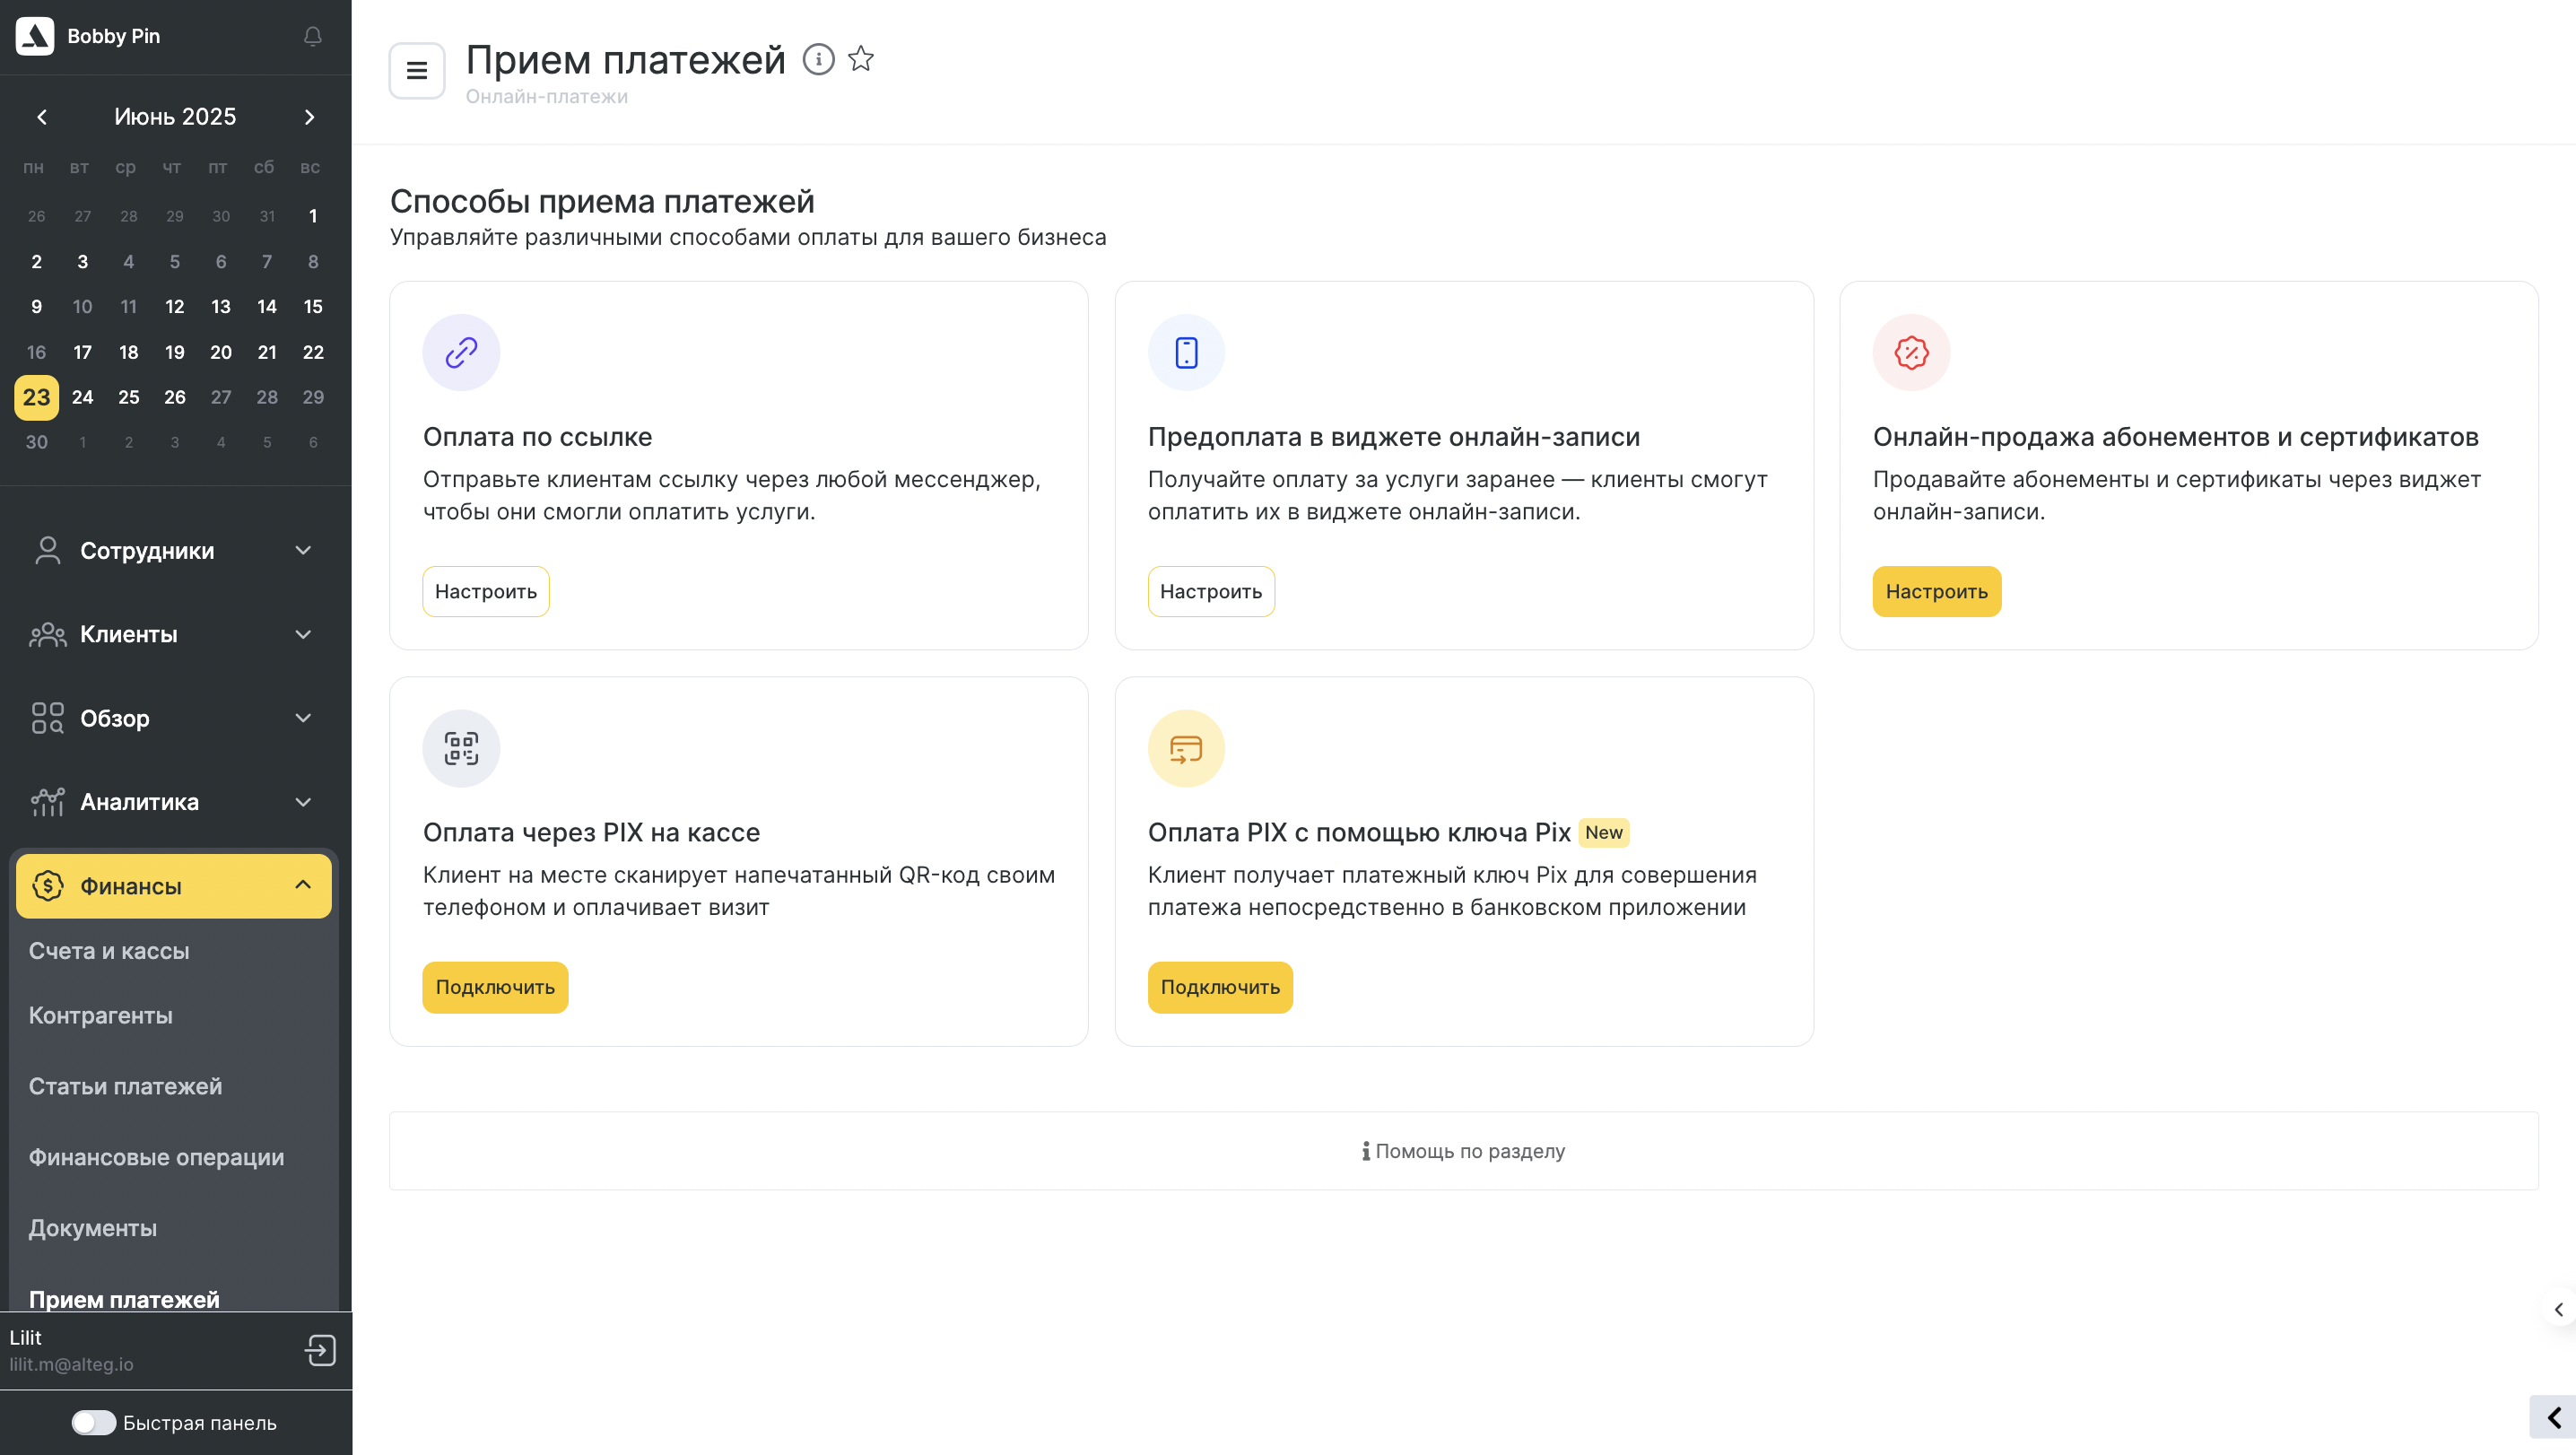This screenshot has width=2576, height=1455.
Task: Select June 23 in the calendar
Action: tap(37, 397)
